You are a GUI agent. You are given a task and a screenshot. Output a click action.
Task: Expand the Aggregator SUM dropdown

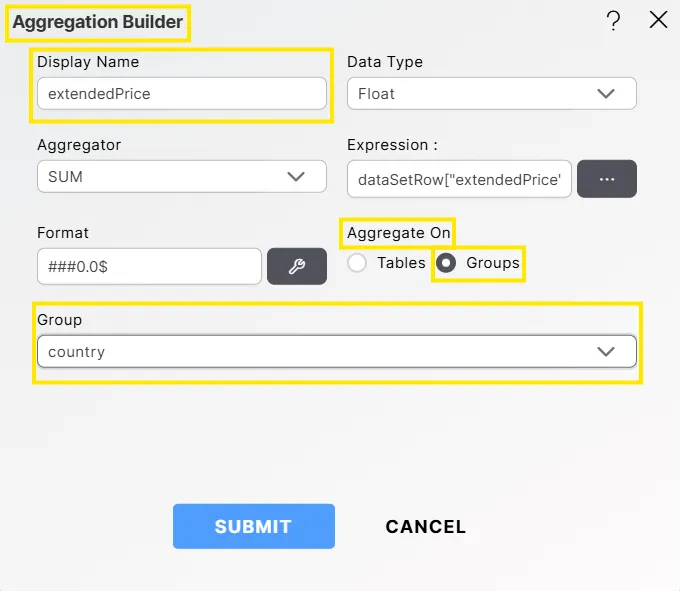point(181,176)
